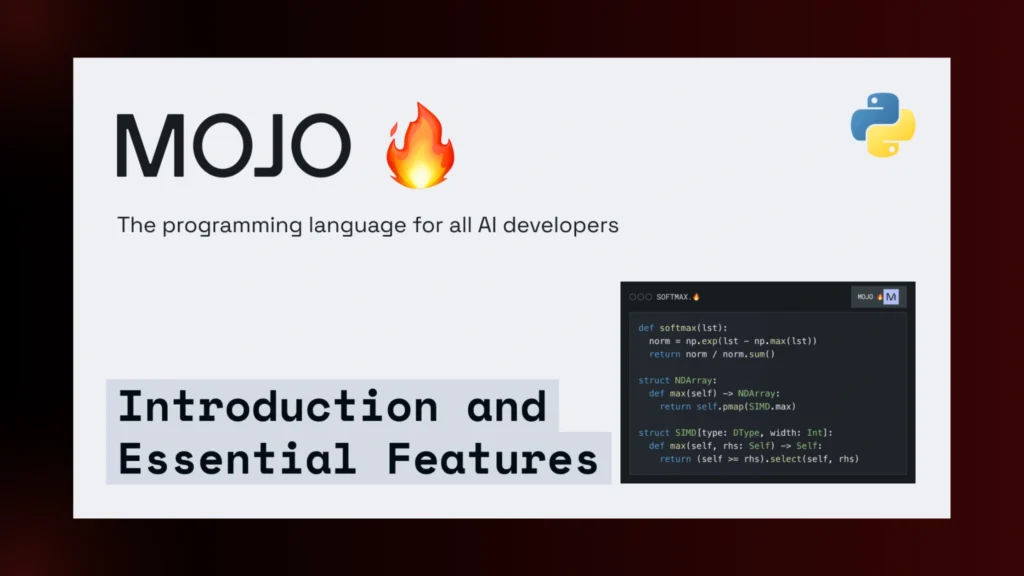This screenshot has width=1024, height=576.
Task: Click the 'def max(self, rhs: Self) -> Self:' line
Action: (735, 445)
